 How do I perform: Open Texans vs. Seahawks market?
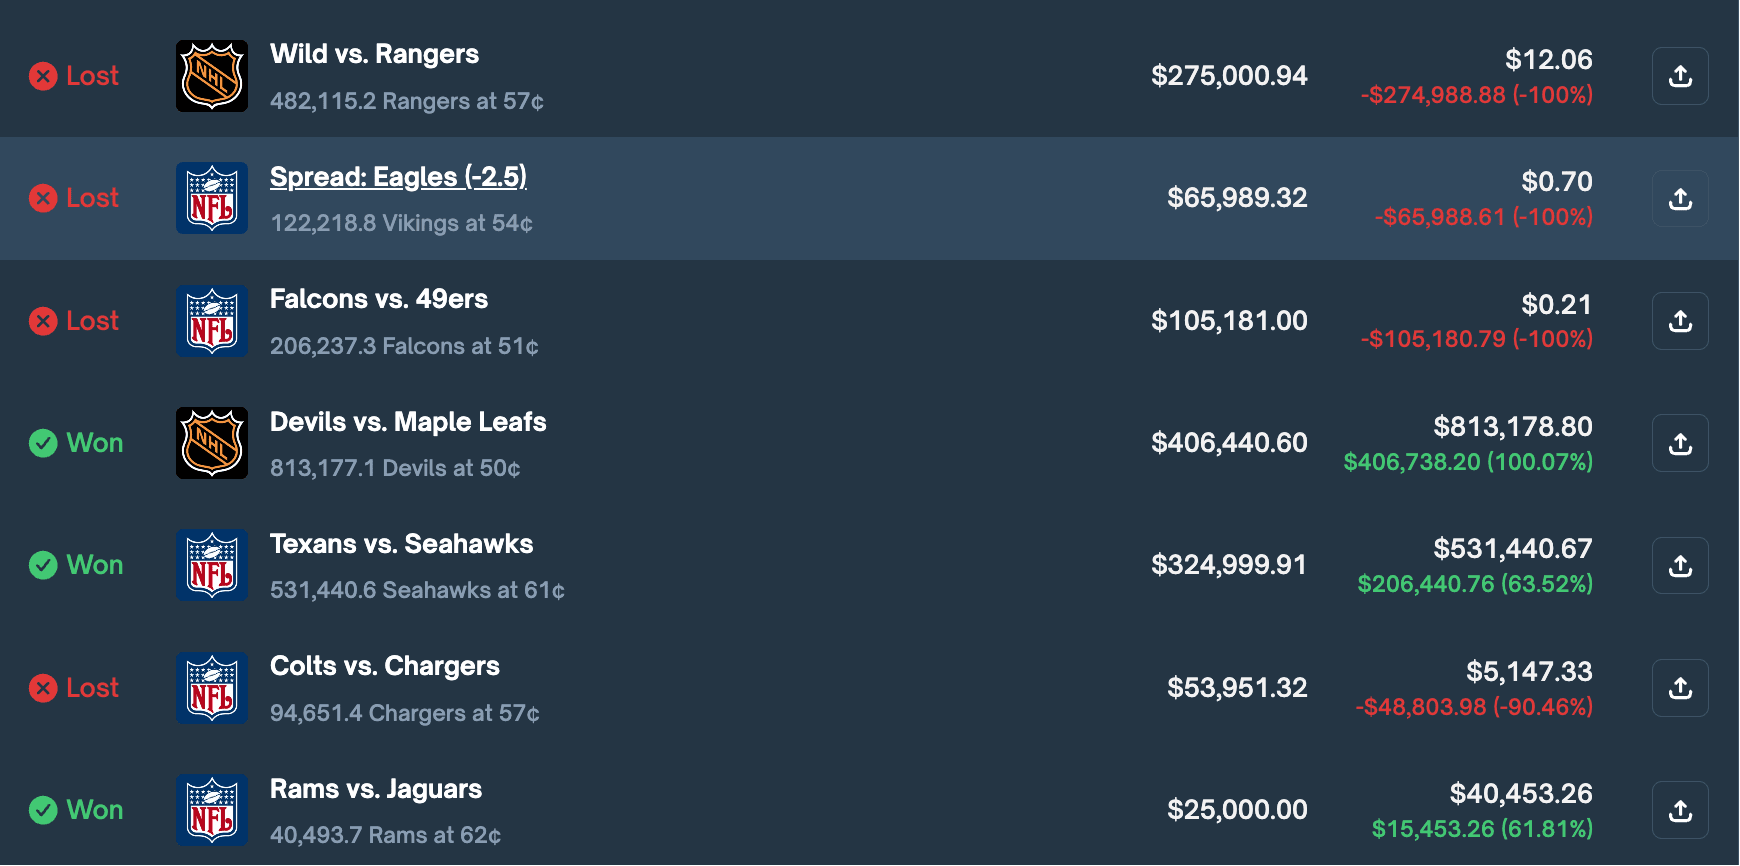(401, 544)
